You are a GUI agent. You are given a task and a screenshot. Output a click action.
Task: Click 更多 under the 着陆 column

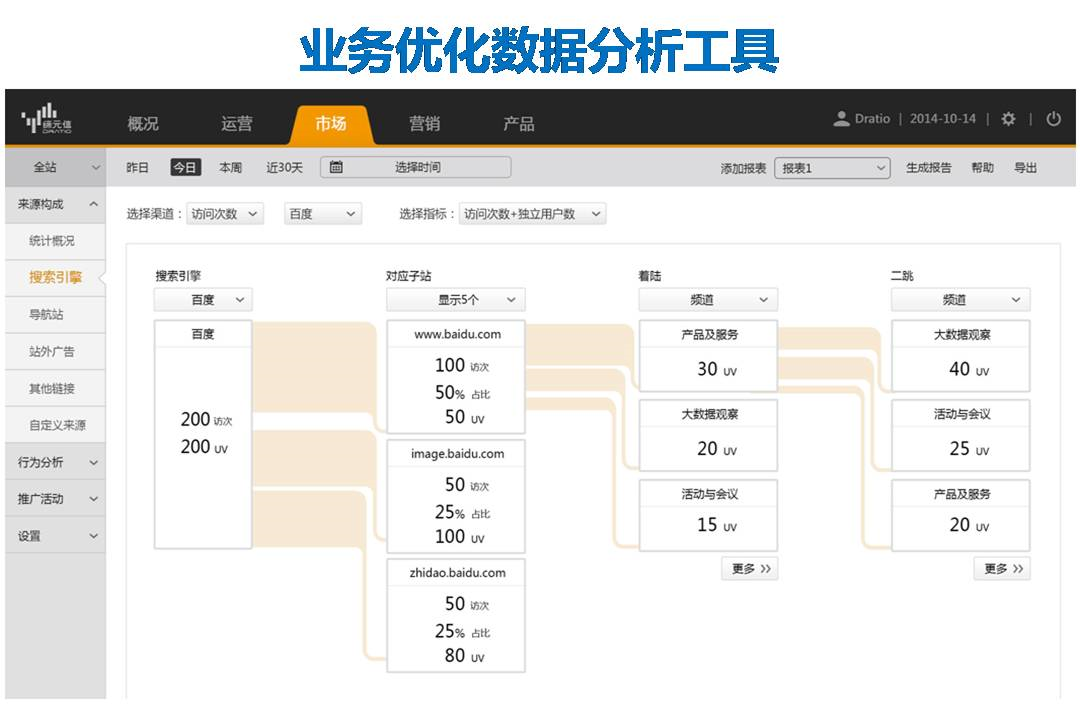pos(750,568)
